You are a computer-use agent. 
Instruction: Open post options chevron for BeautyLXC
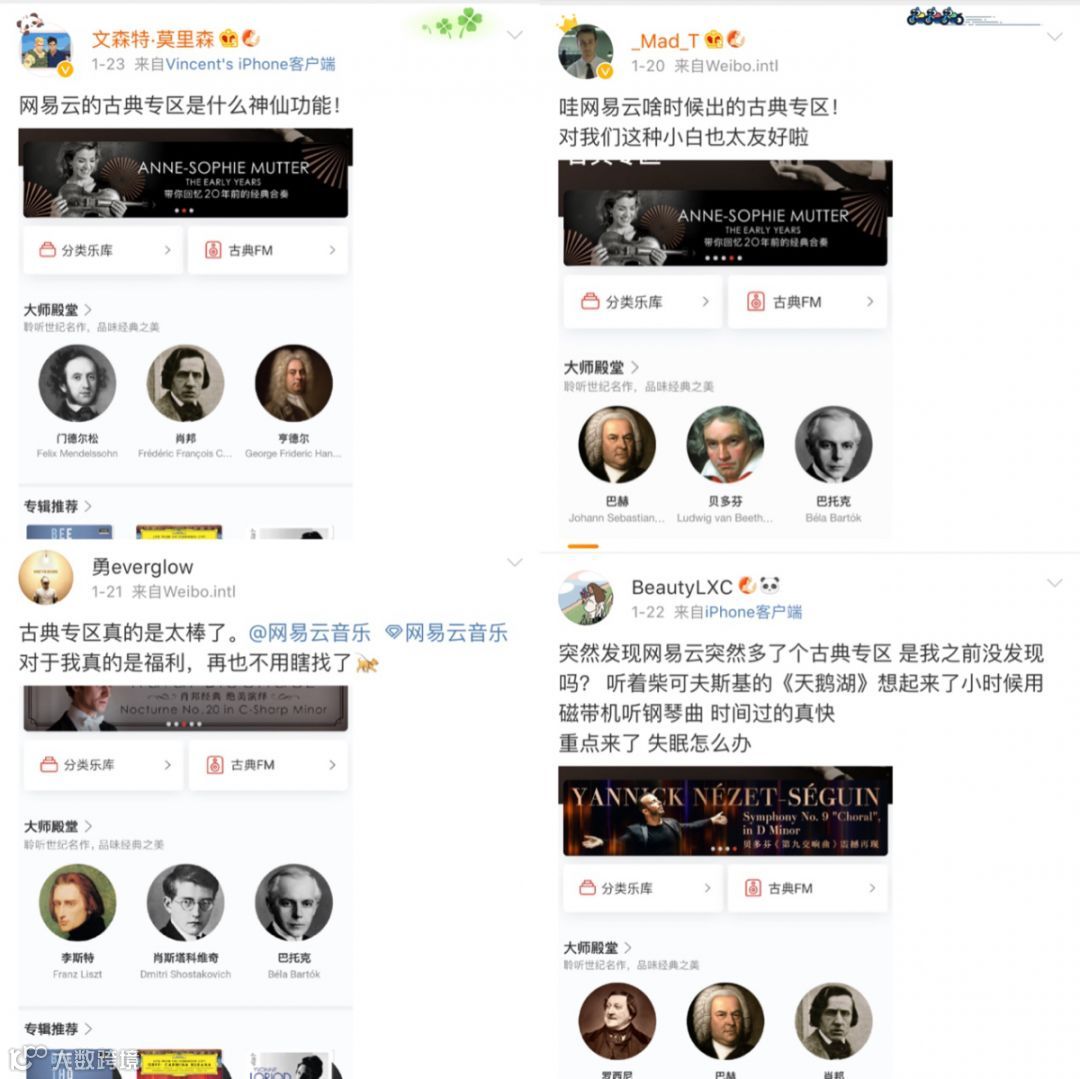1055,583
